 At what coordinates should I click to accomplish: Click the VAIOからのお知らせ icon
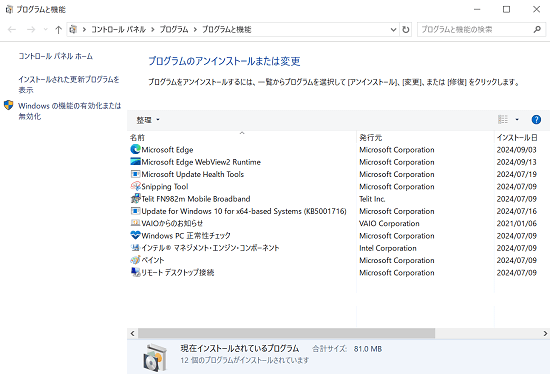pyautogui.click(x=135, y=223)
